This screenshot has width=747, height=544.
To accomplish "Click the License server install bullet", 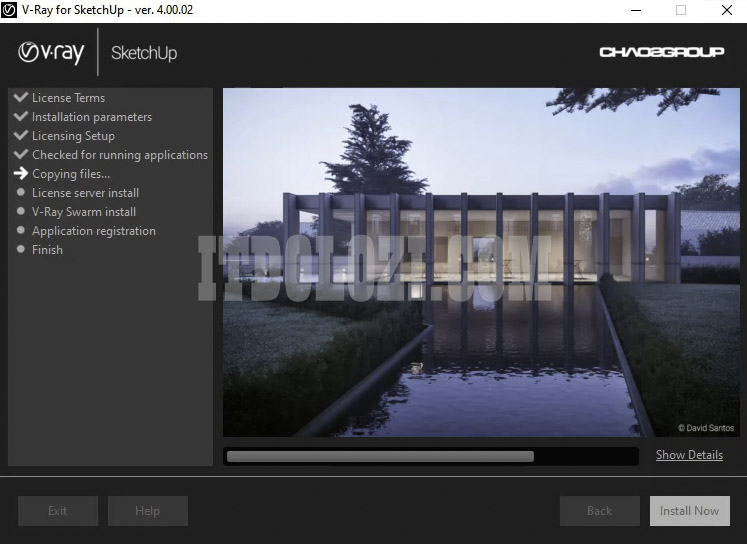I will coord(20,193).
